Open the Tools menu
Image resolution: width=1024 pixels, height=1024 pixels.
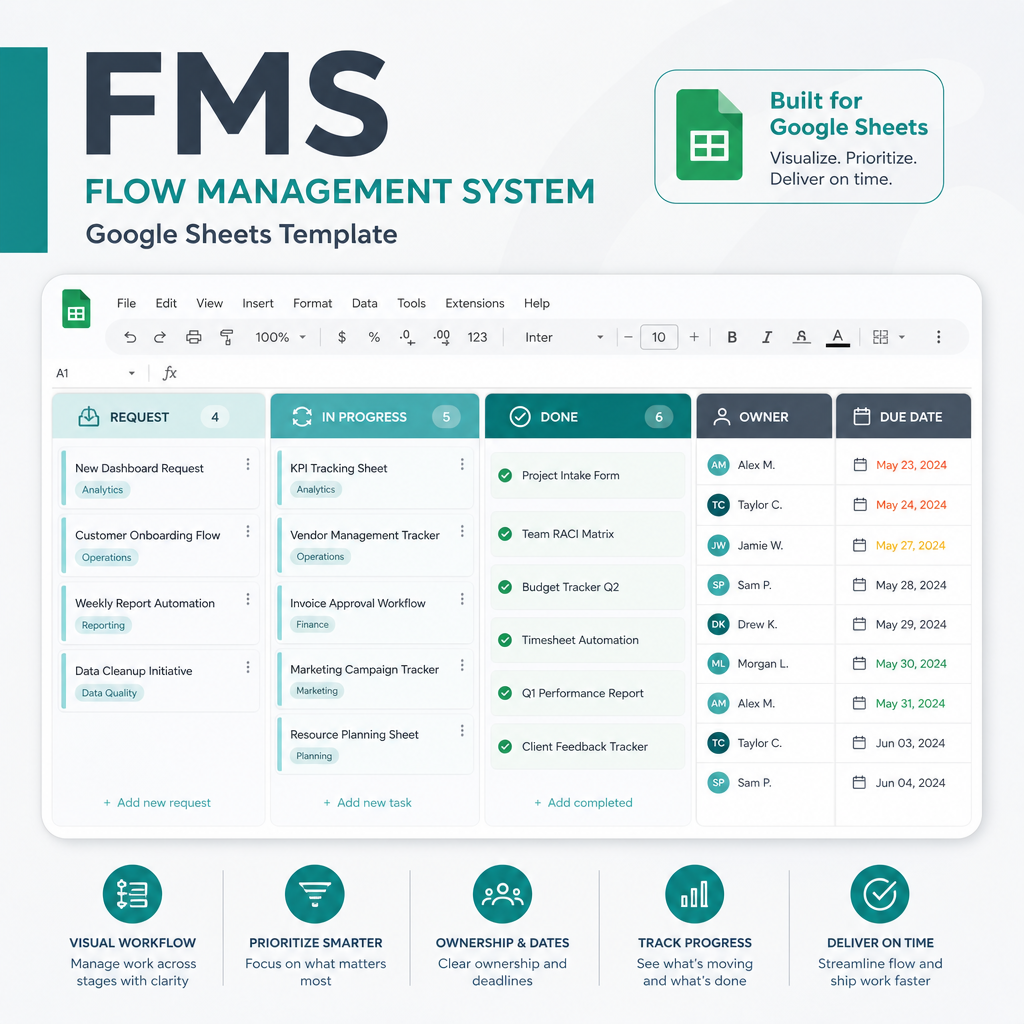pyautogui.click(x=411, y=303)
